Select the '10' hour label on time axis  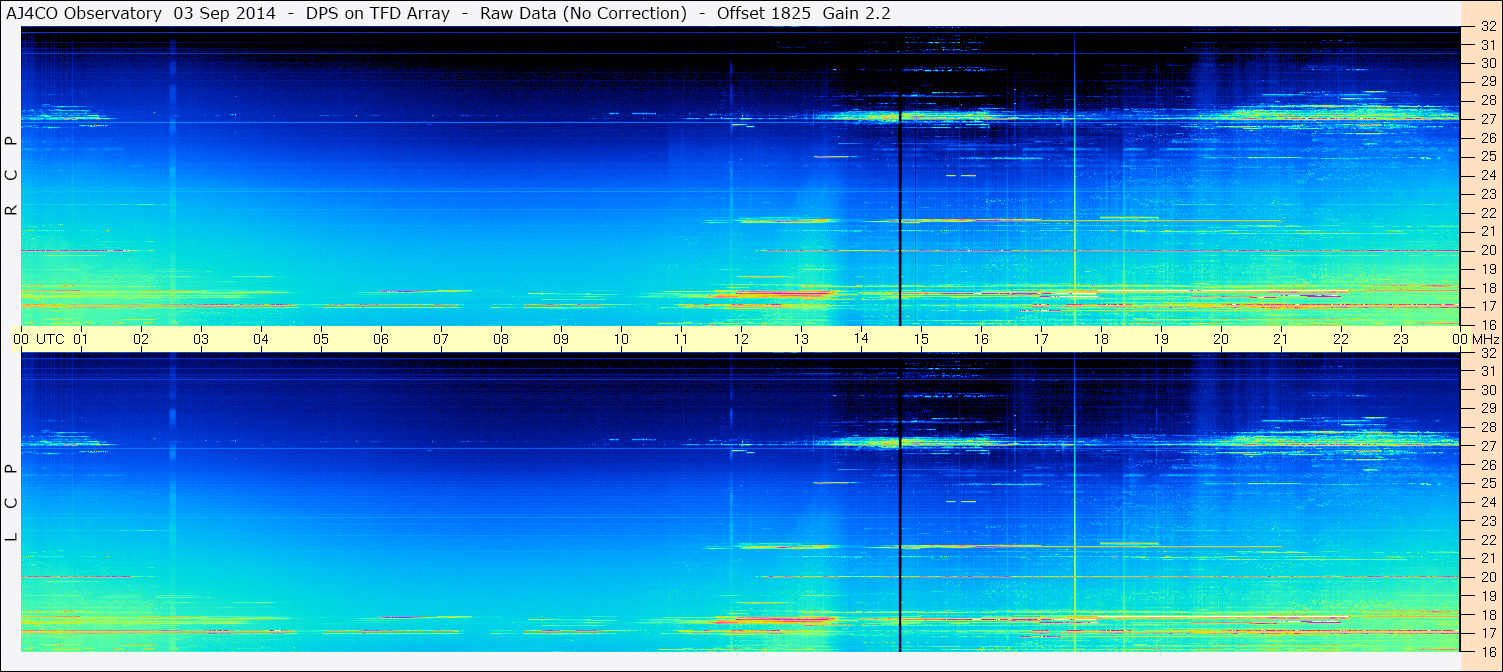click(621, 340)
